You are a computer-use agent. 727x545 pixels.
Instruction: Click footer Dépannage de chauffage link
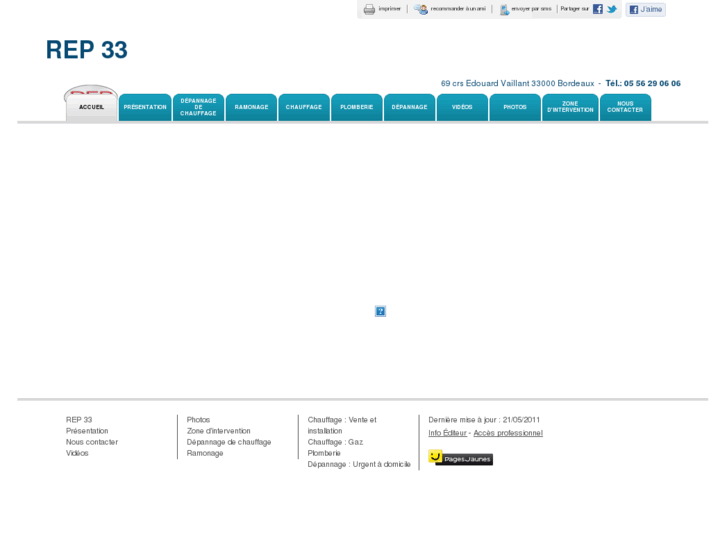pos(229,442)
